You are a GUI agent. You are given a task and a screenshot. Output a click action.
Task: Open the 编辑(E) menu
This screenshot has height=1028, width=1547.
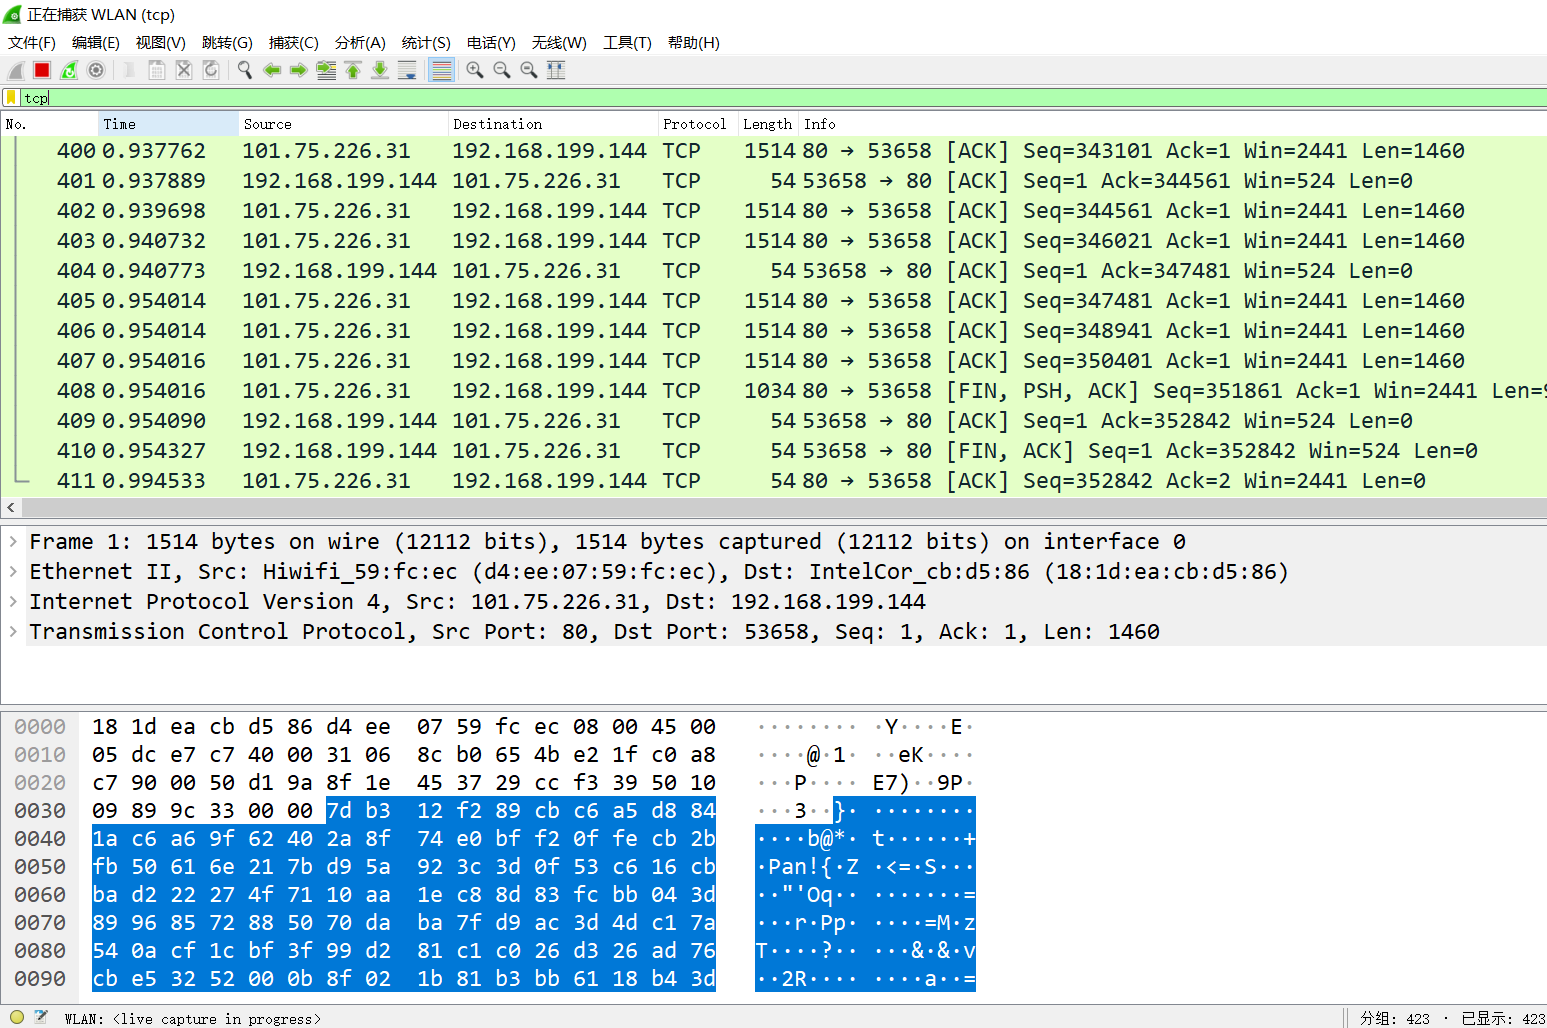[x=96, y=42]
